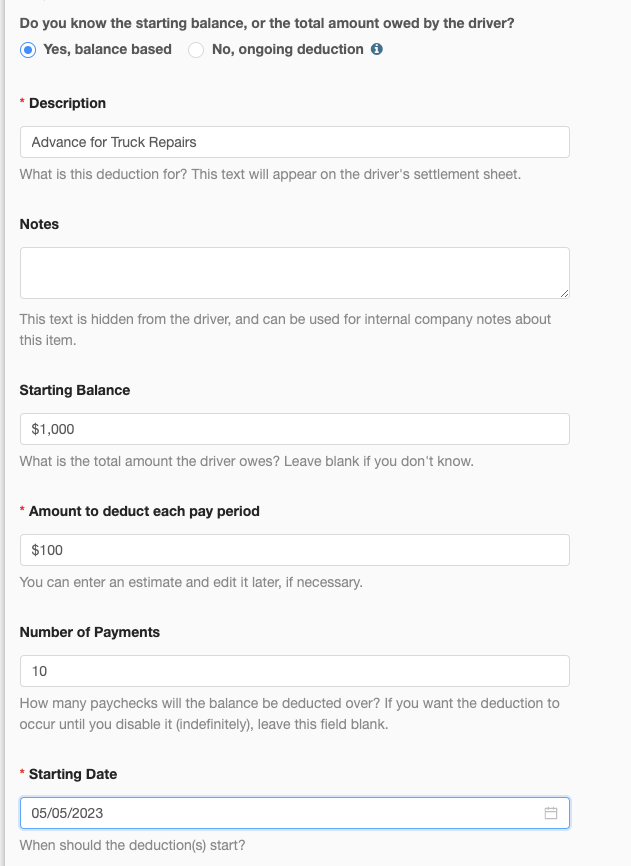Click 'Amount to deduct each pay period' label
631x866 pixels.
[x=144, y=511]
